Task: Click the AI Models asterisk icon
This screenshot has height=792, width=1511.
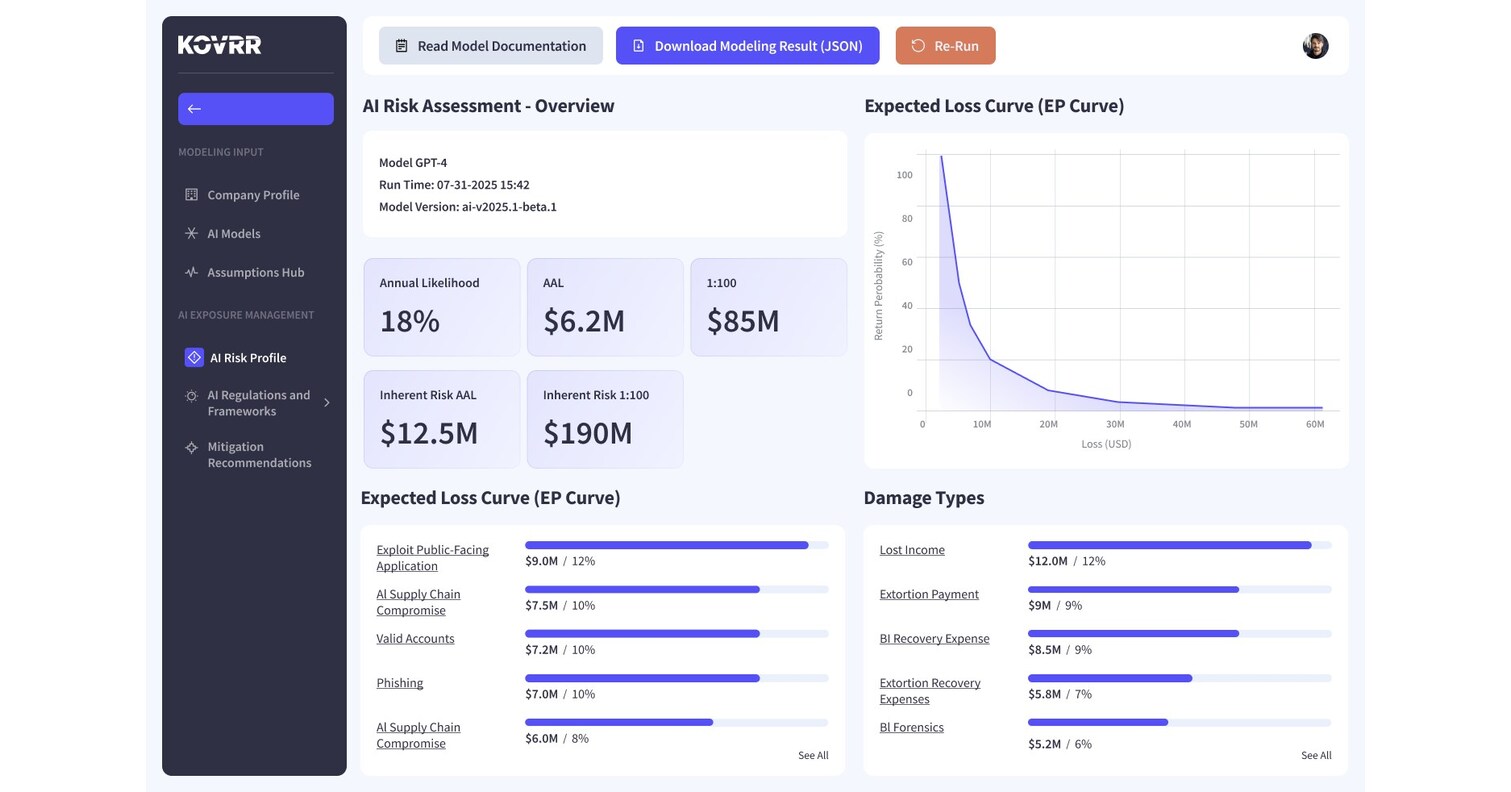Action: (x=192, y=233)
